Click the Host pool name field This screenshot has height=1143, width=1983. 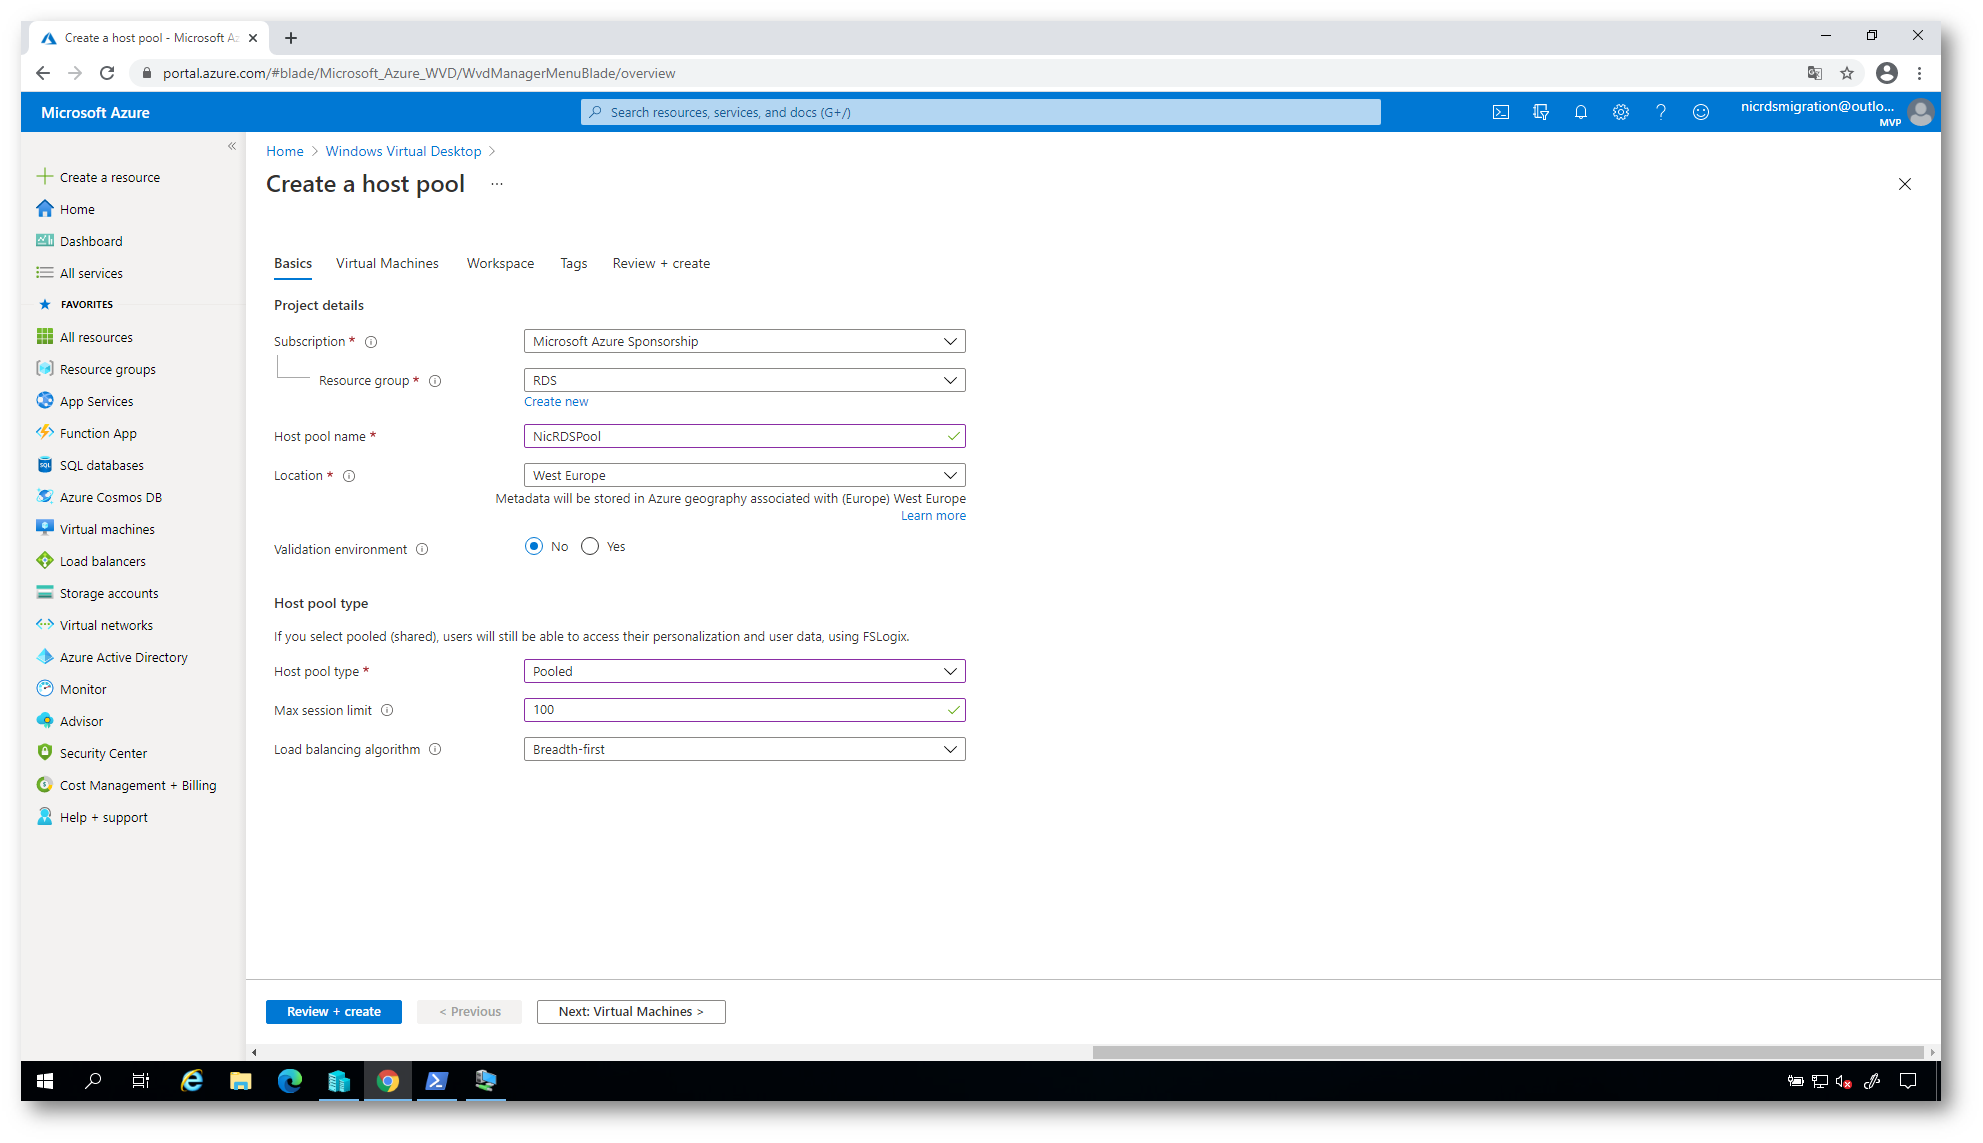[x=744, y=436]
